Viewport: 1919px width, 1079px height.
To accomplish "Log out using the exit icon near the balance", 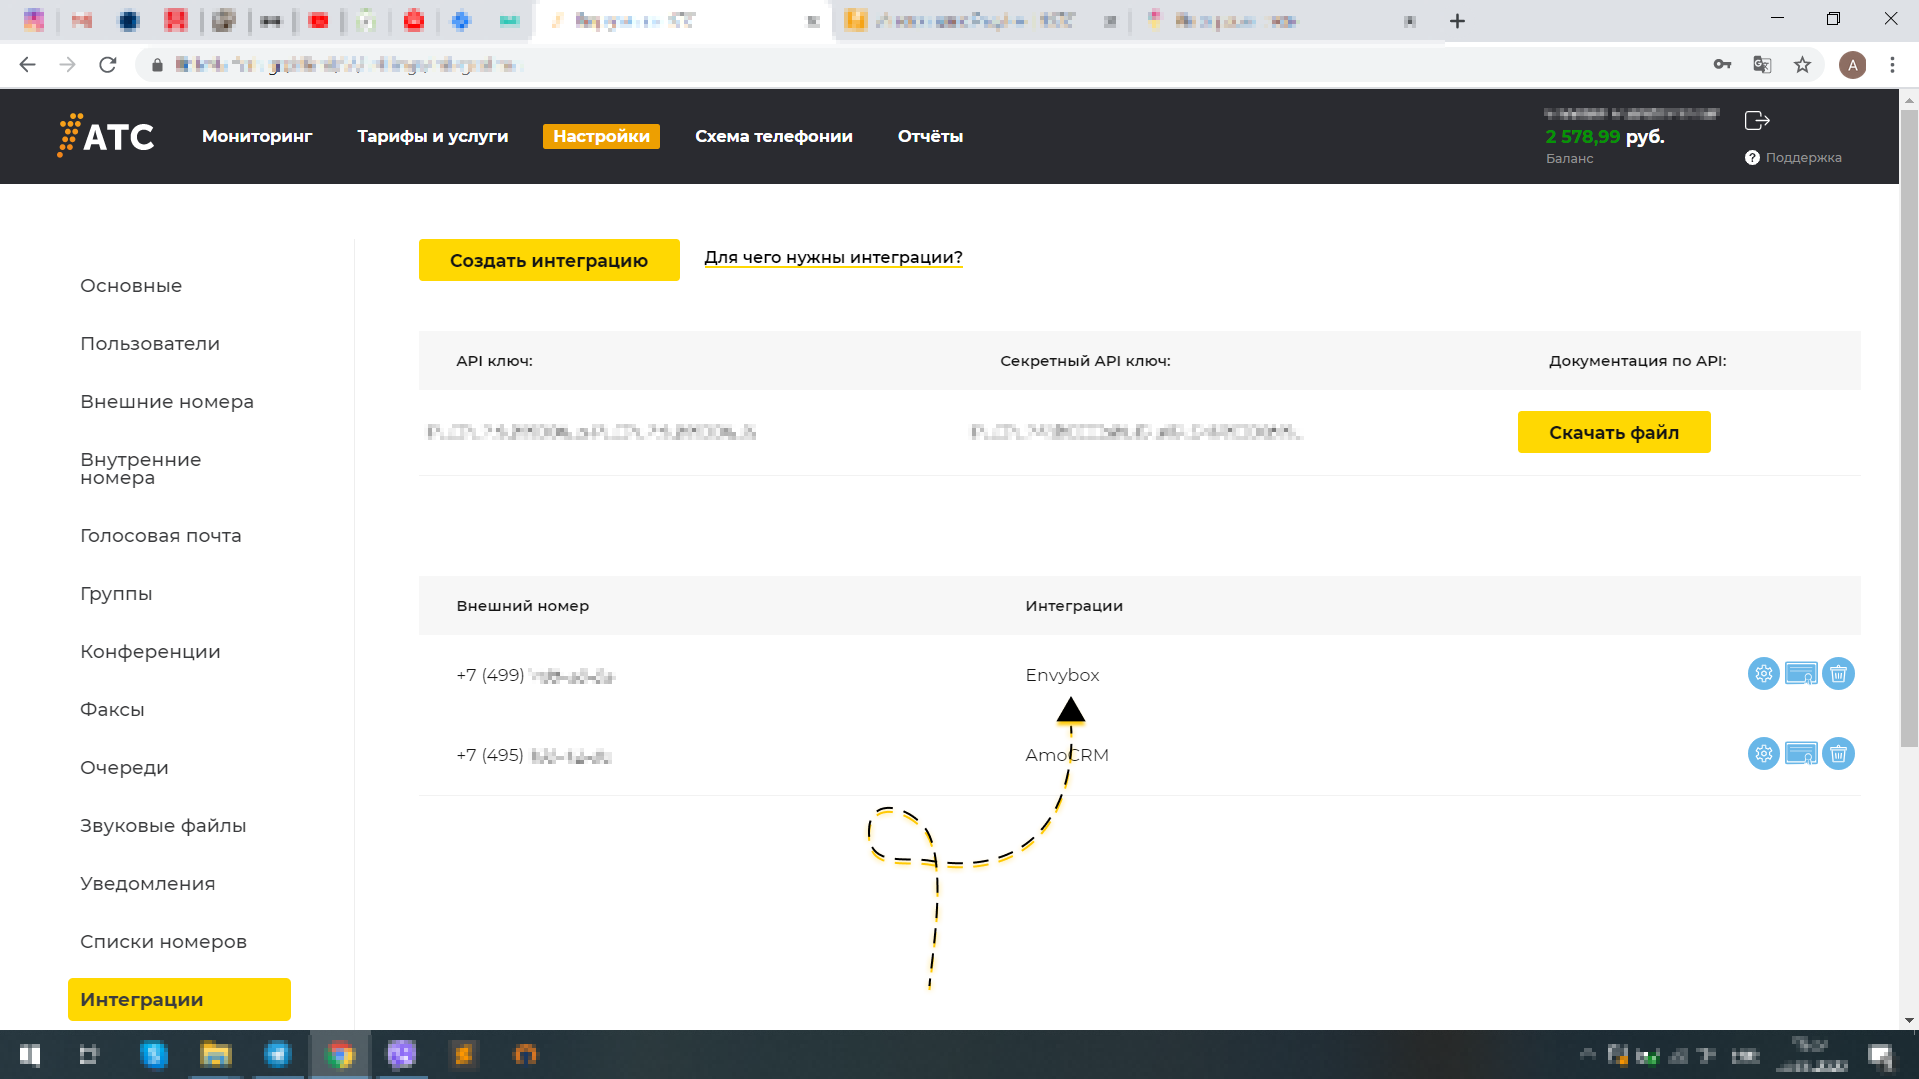I will click(1756, 120).
